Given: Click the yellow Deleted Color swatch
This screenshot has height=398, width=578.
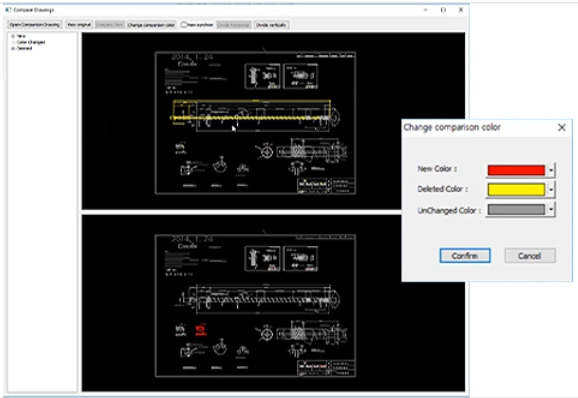Looking at the screenshot, I should (x=516, y=189).
